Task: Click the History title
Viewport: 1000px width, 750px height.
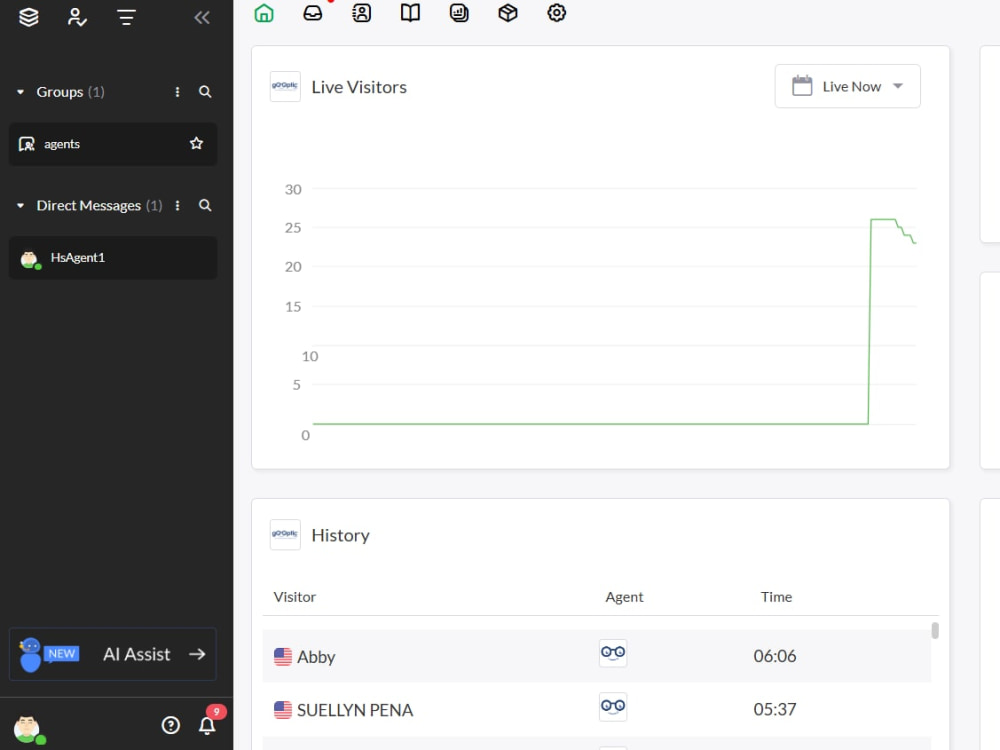Action: (341, 535)
